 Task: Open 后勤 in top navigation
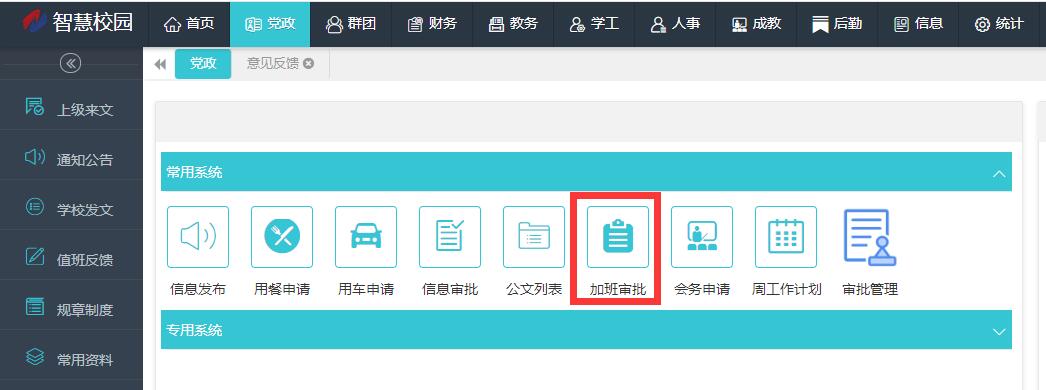pos(837,24)
